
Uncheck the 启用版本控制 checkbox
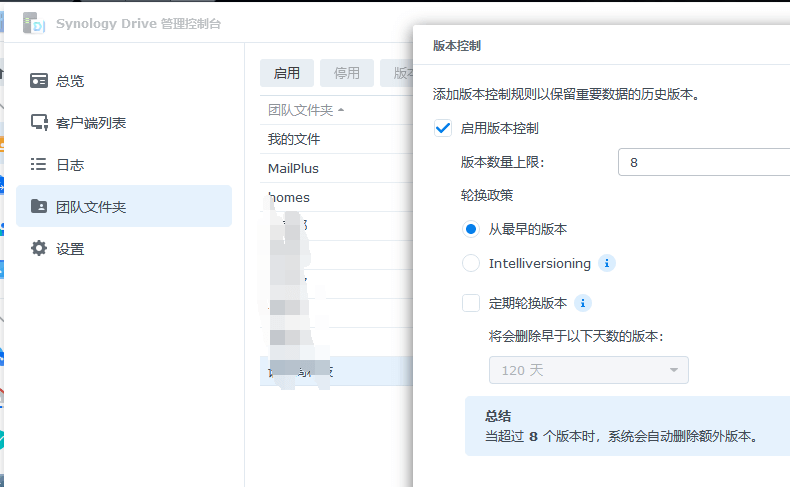443,128
